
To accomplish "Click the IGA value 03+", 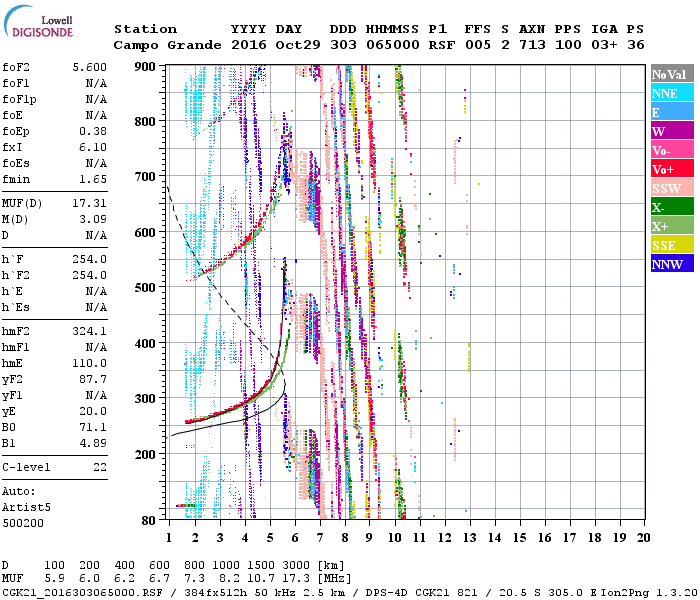I will (604, 45).
